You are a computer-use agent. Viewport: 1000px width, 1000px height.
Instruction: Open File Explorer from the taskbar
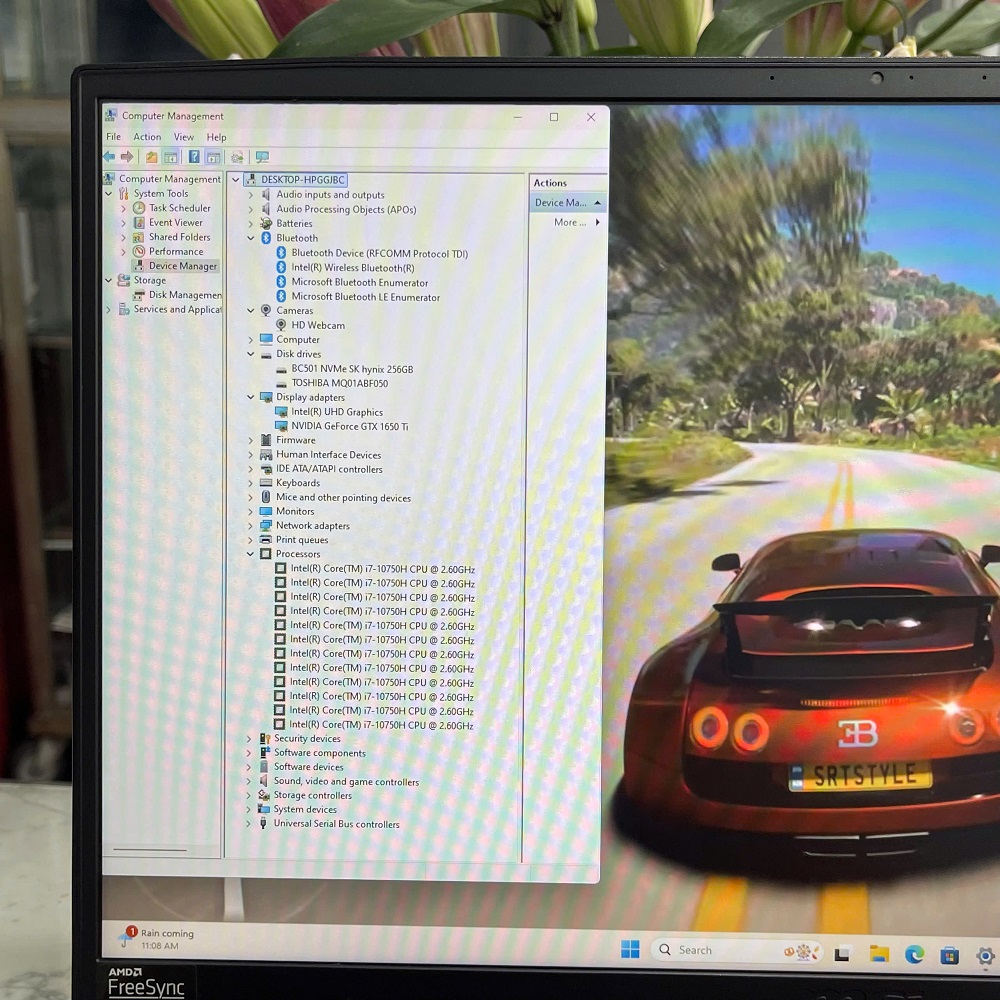879,954
